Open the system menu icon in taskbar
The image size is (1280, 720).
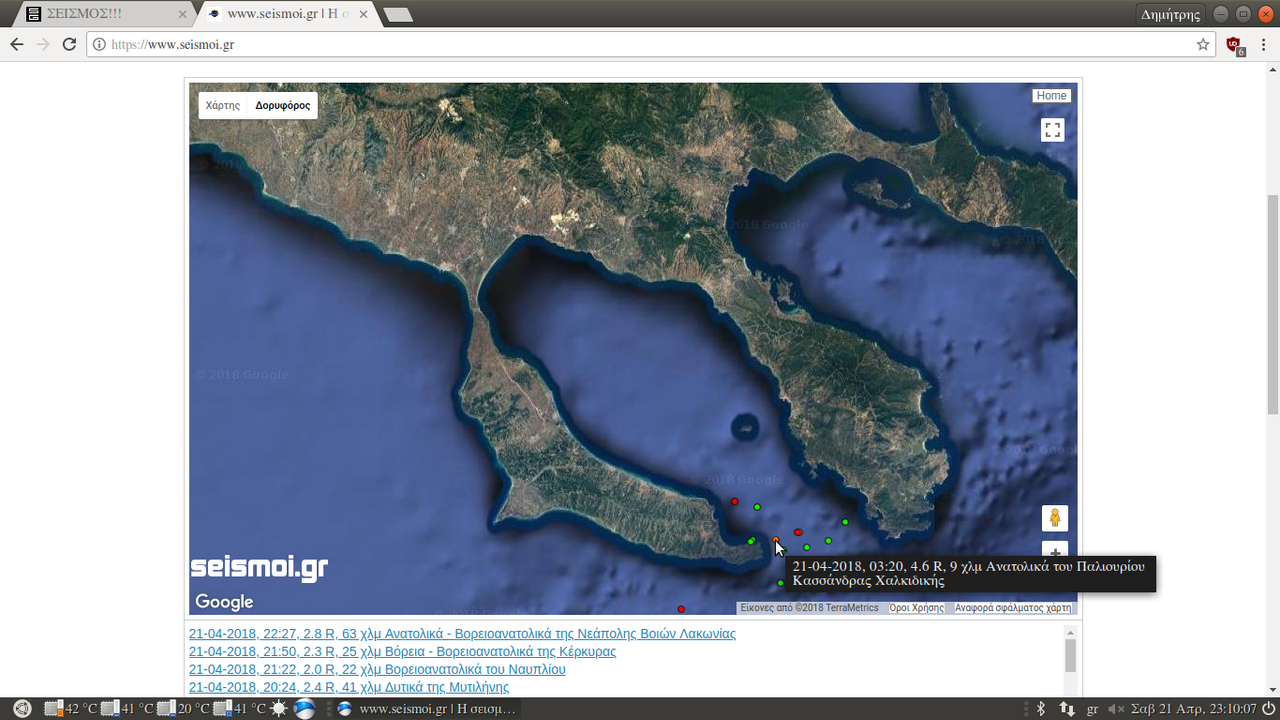click(x=22, y=709)
